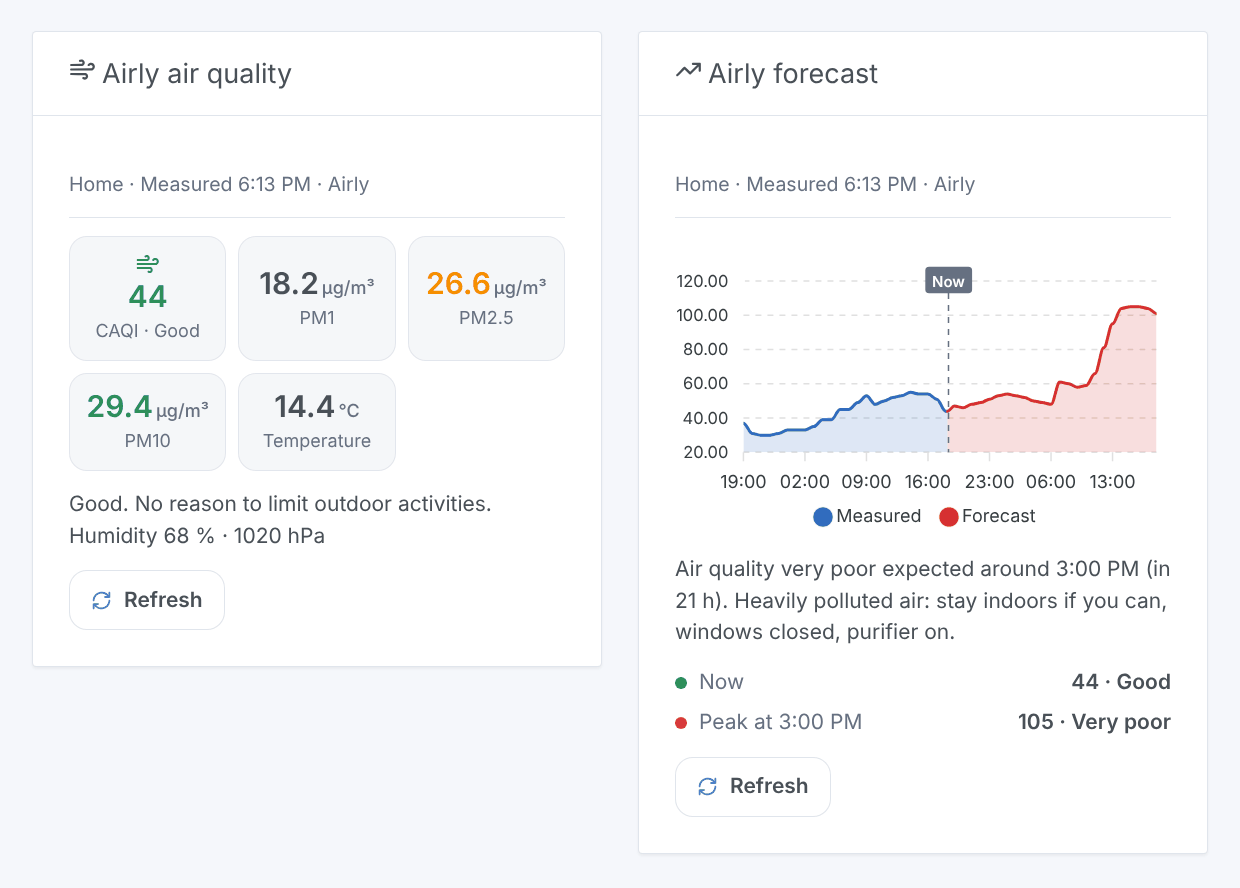Click the 120.00 y-axis label
Screen dimensions: 1240x888
(x=702, y=281)
